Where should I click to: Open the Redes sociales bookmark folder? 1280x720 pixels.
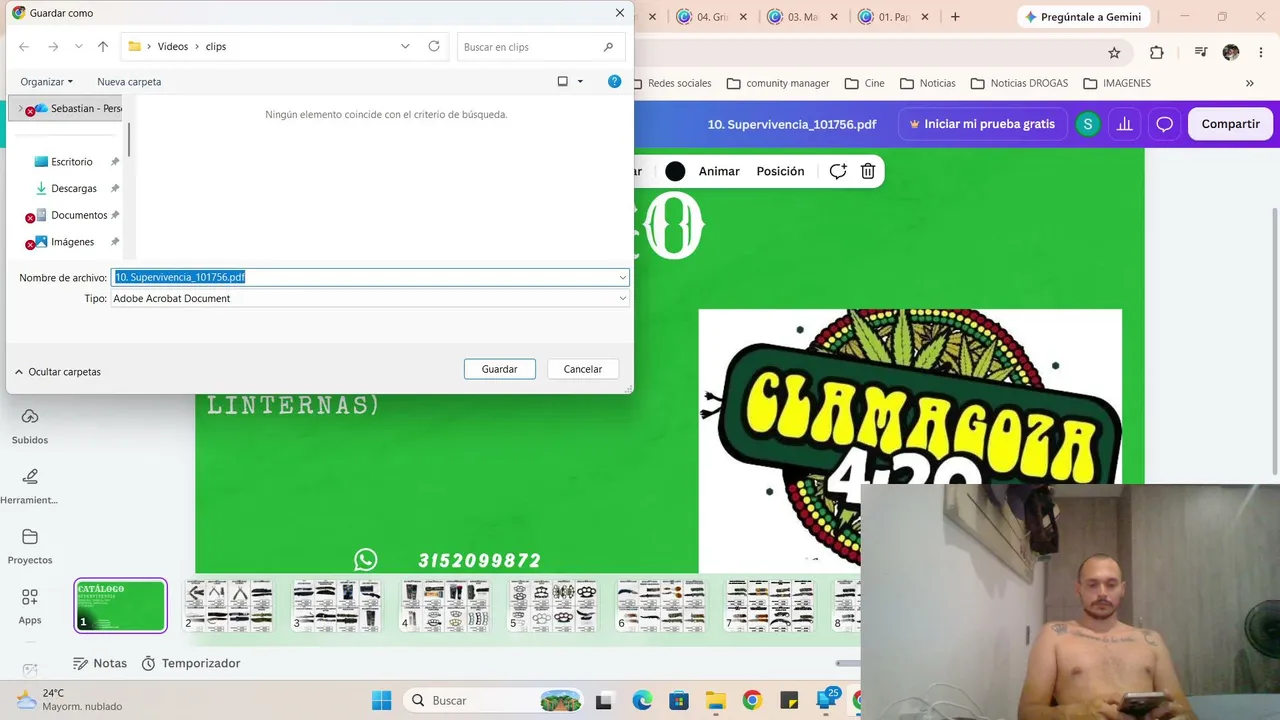pyautogui.click(x=672, y=83)
